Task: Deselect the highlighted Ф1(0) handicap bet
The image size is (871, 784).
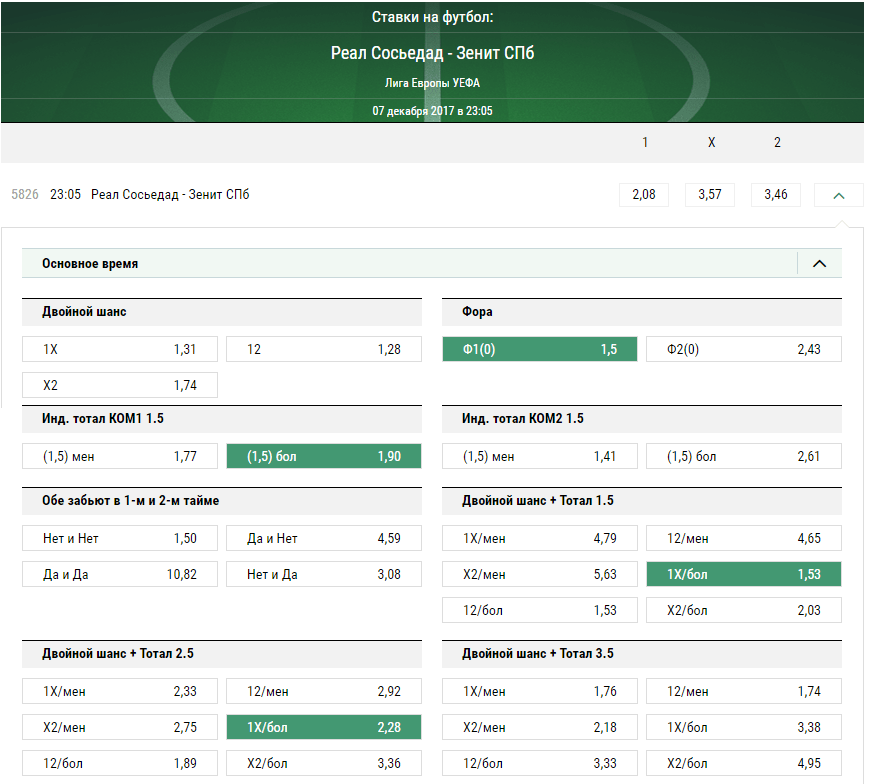Action: (x=539, y=349)
